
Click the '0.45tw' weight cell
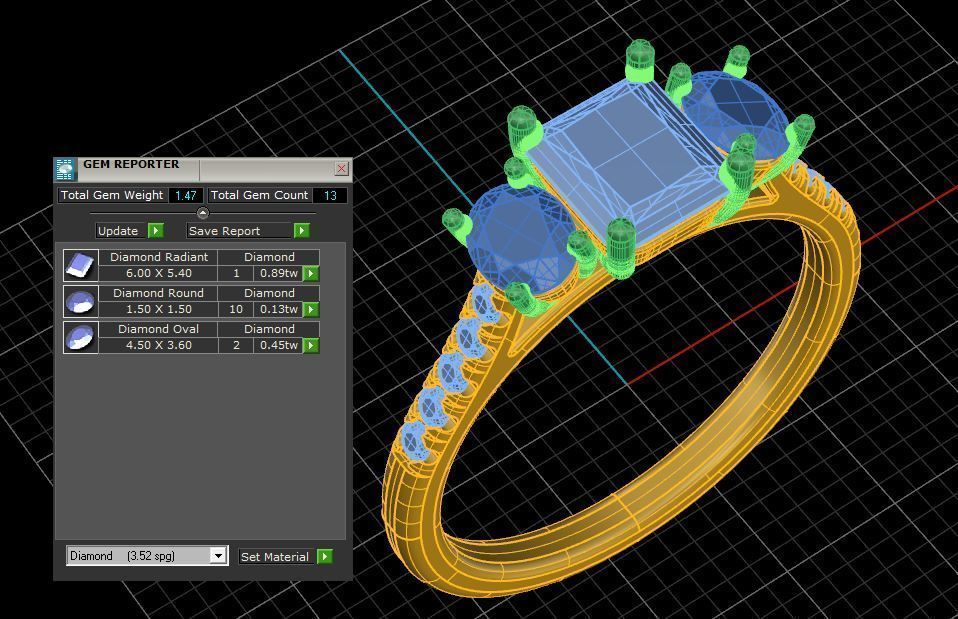tap(279, 345)
